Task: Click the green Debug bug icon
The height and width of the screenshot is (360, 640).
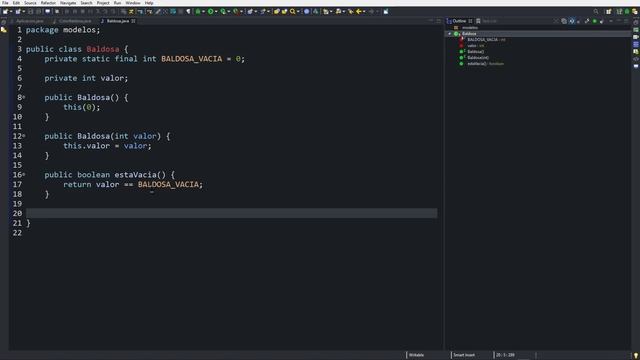Action: (x=198, y=11)
